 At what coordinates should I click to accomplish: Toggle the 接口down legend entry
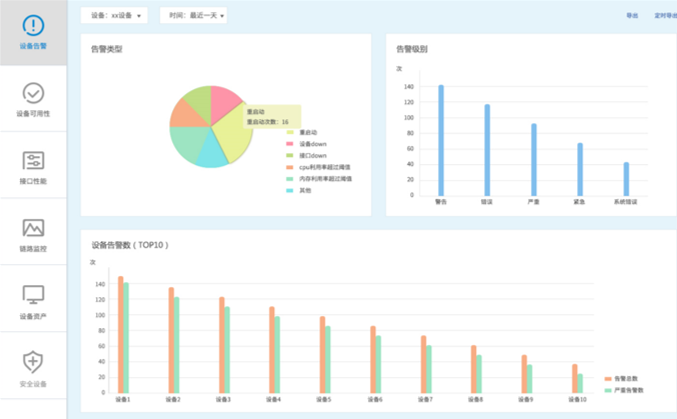307,156
